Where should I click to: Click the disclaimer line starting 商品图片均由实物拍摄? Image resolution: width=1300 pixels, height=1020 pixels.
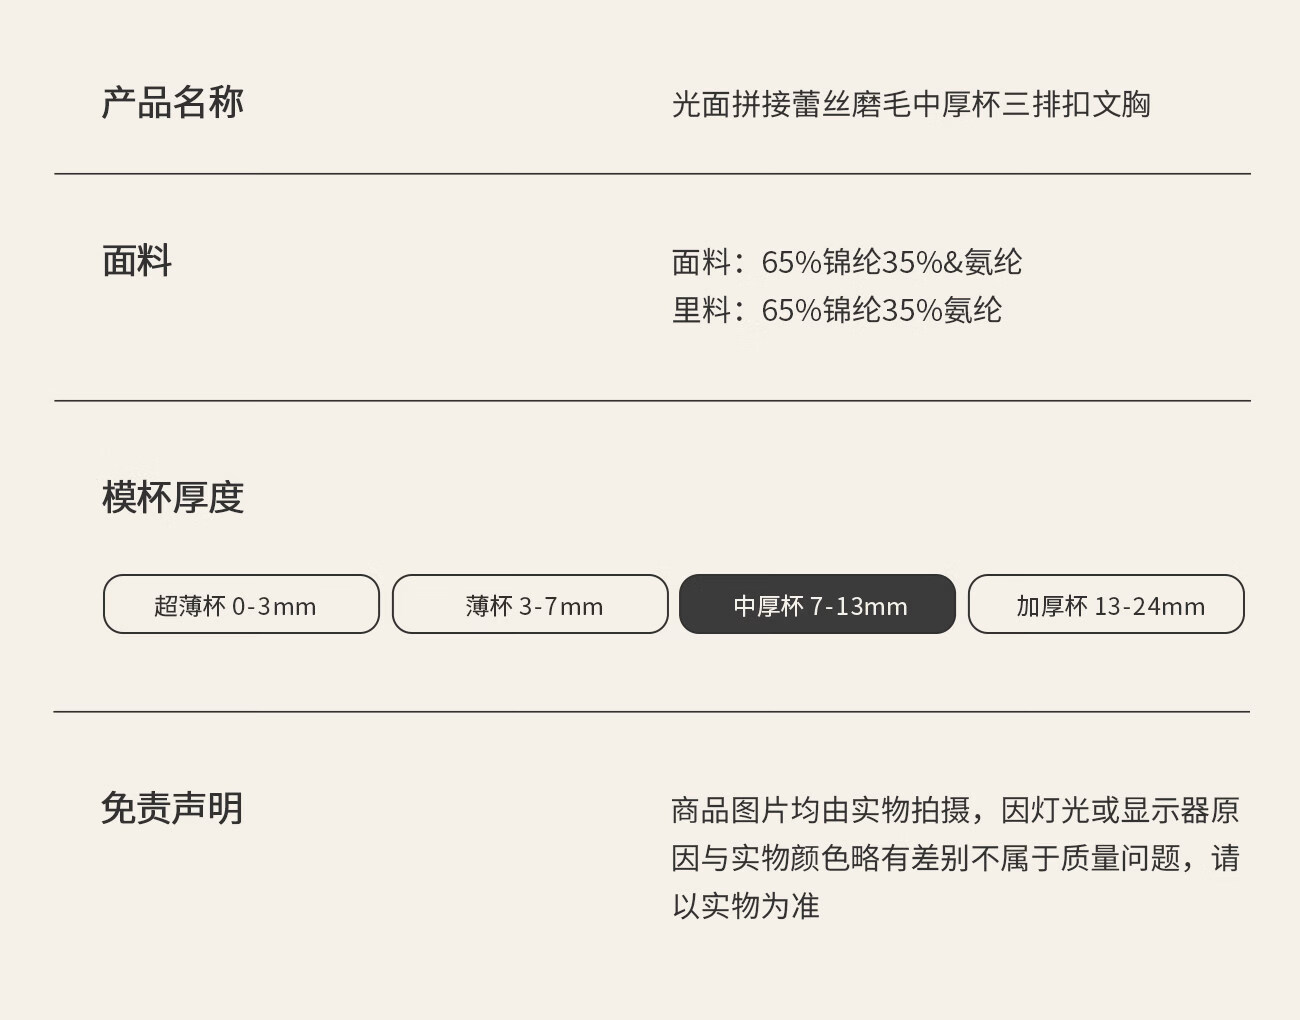coord(820,810)
